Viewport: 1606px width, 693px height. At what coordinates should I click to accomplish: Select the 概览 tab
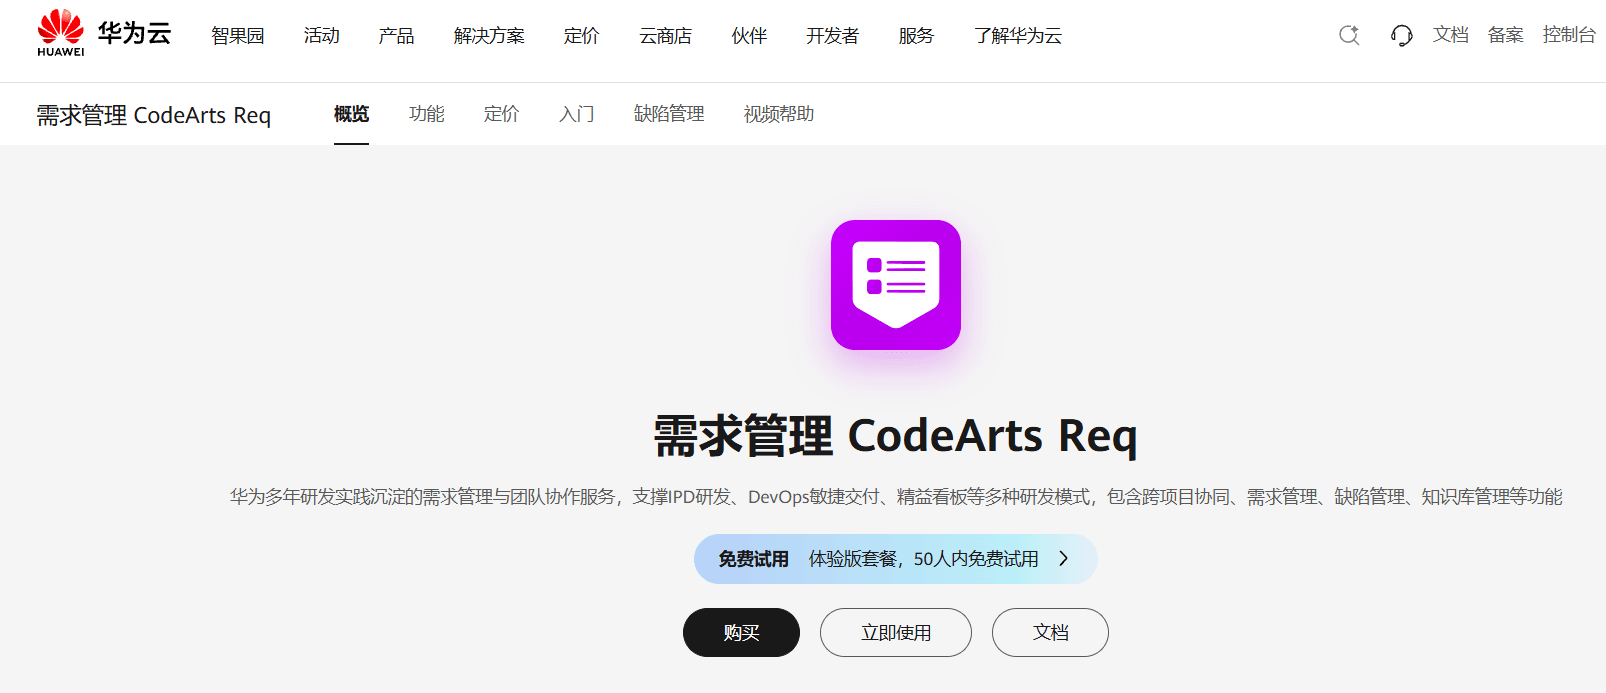[351, 114]
